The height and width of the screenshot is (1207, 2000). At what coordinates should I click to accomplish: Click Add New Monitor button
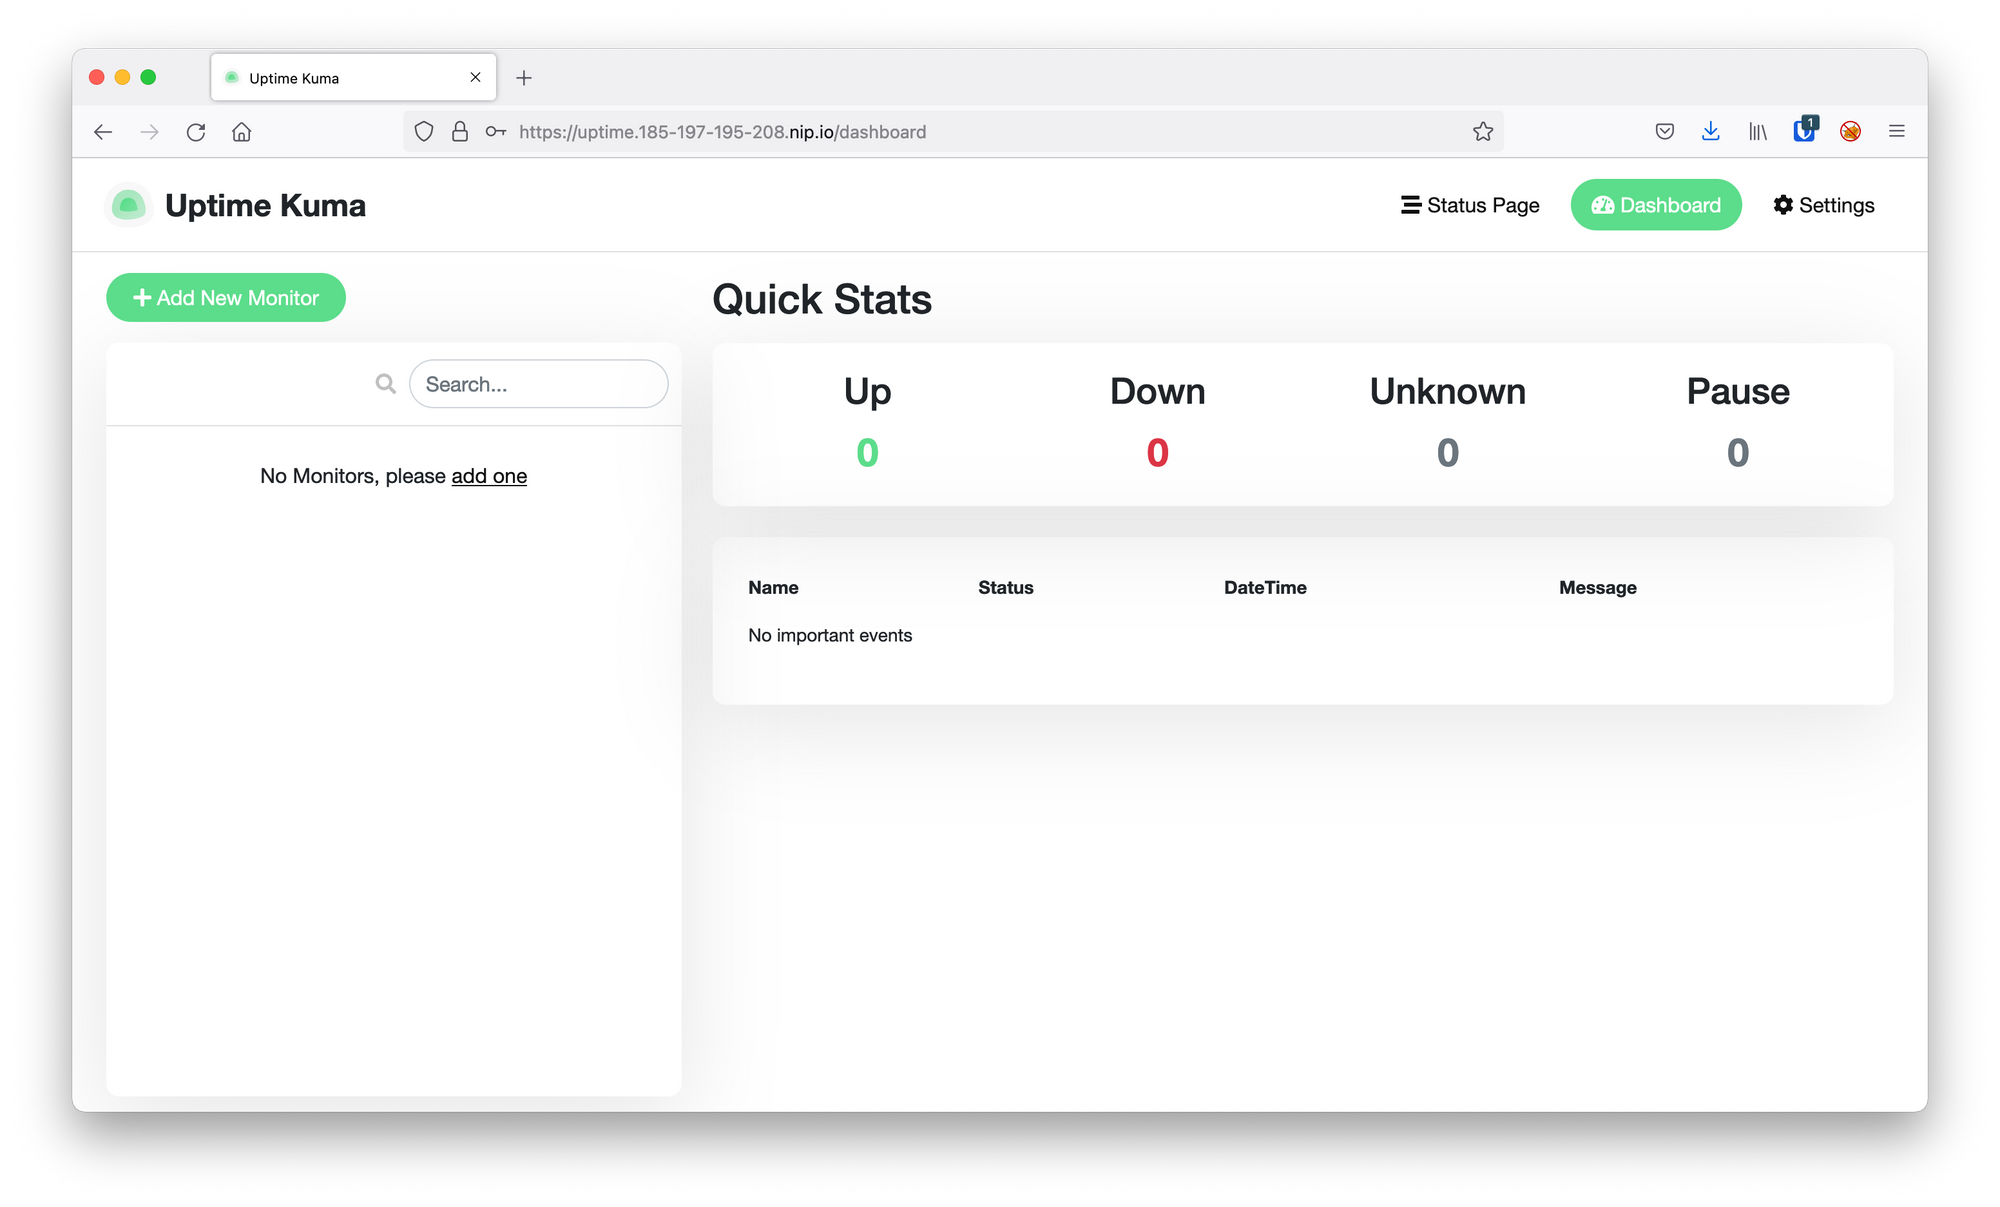coord(226,298)
